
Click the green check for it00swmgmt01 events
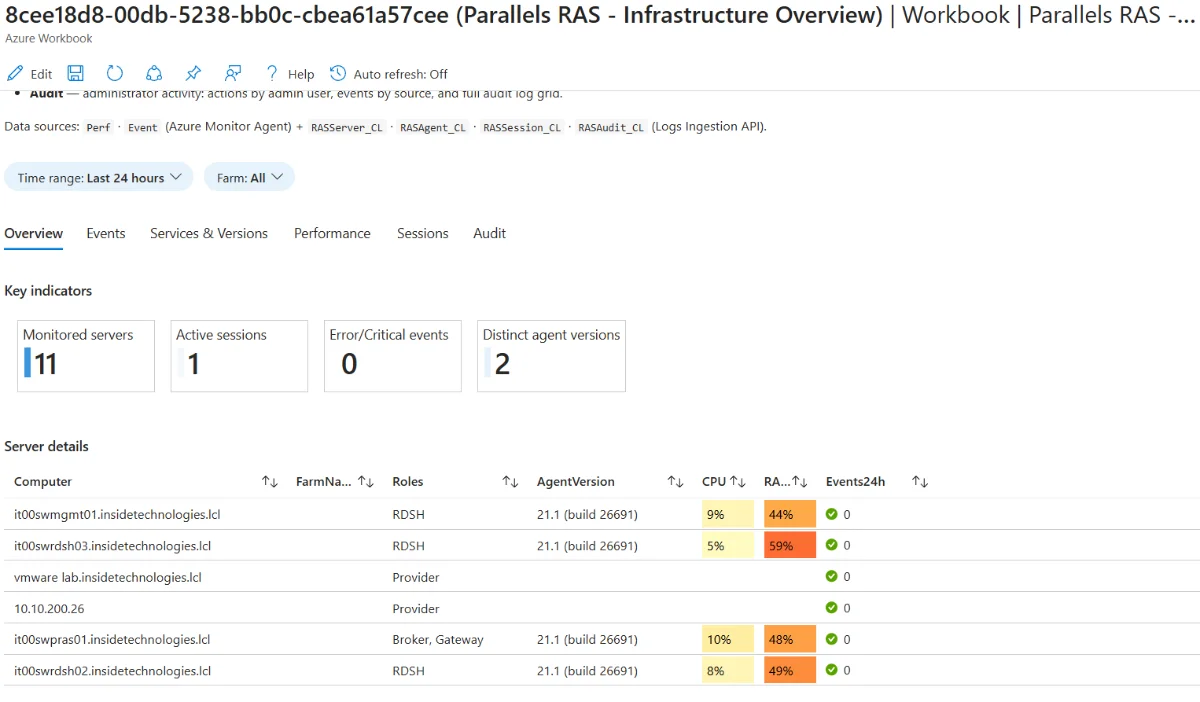click(831, 515)
